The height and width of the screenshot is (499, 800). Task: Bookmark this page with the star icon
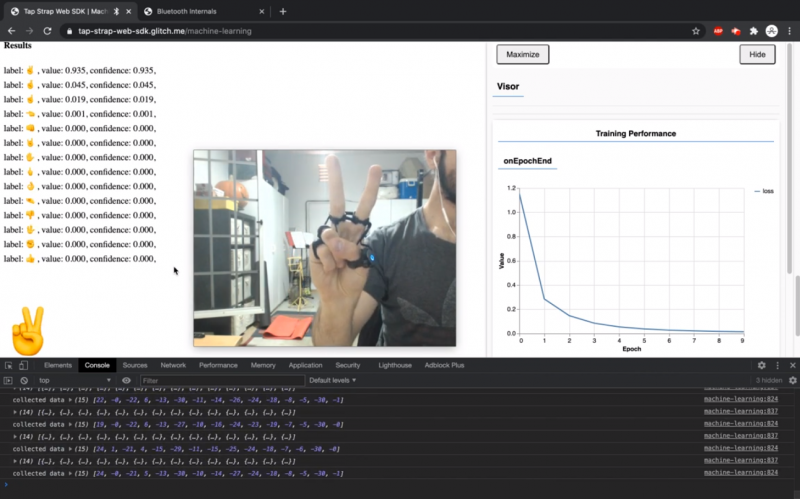(x=695, y=31)
